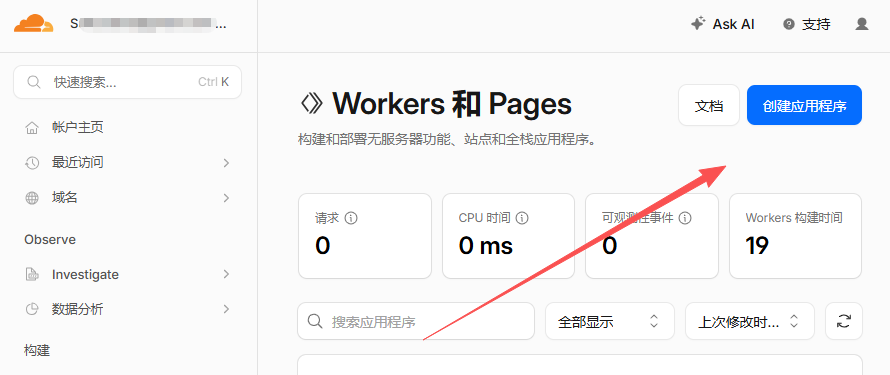Click the 快速搜索 input field
The height and width of the screenshot is (375, 890).
click(127, 82)
